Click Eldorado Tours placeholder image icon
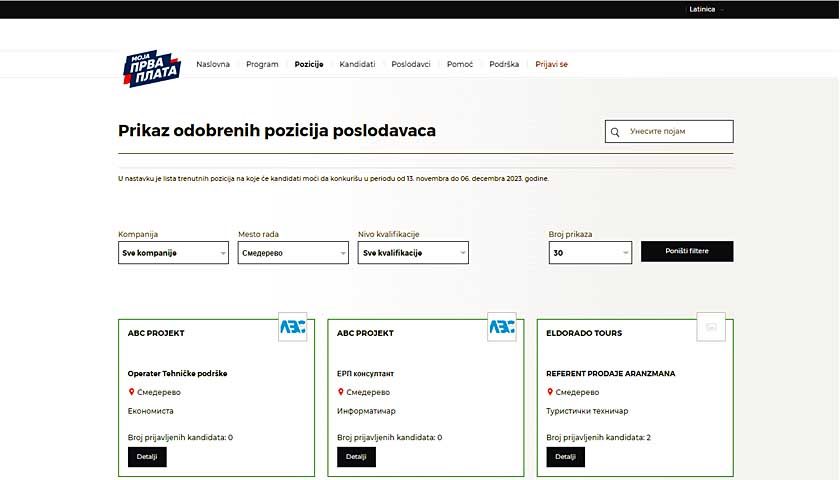Screen dimensions: 840x480 tap(711, 327)
